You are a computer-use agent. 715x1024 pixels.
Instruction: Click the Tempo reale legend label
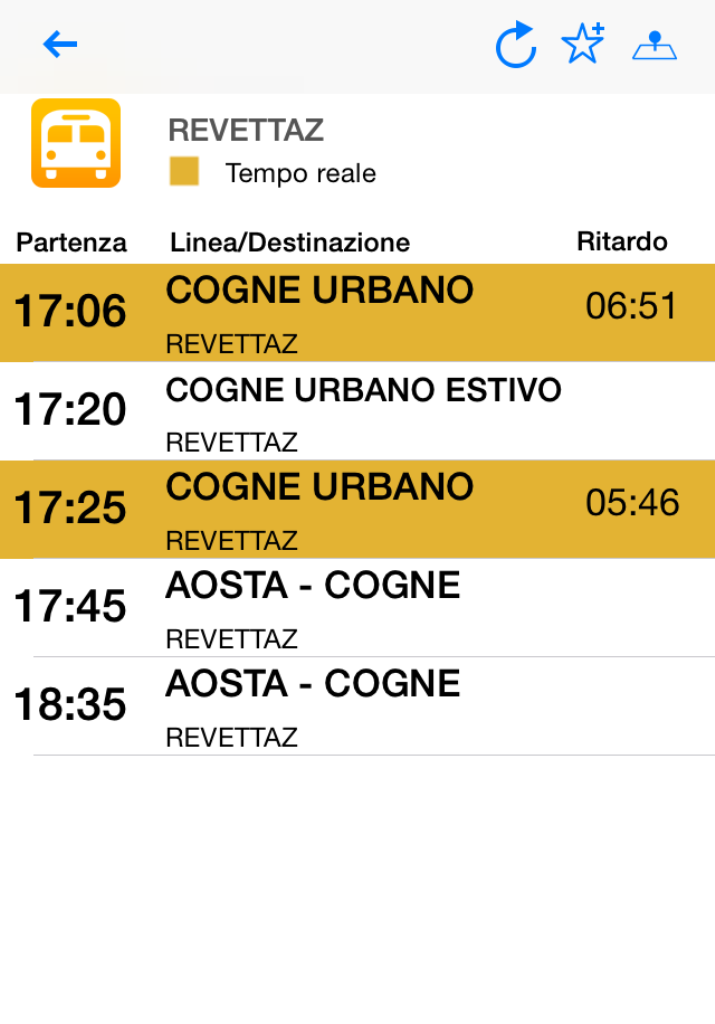coord(301,173)
